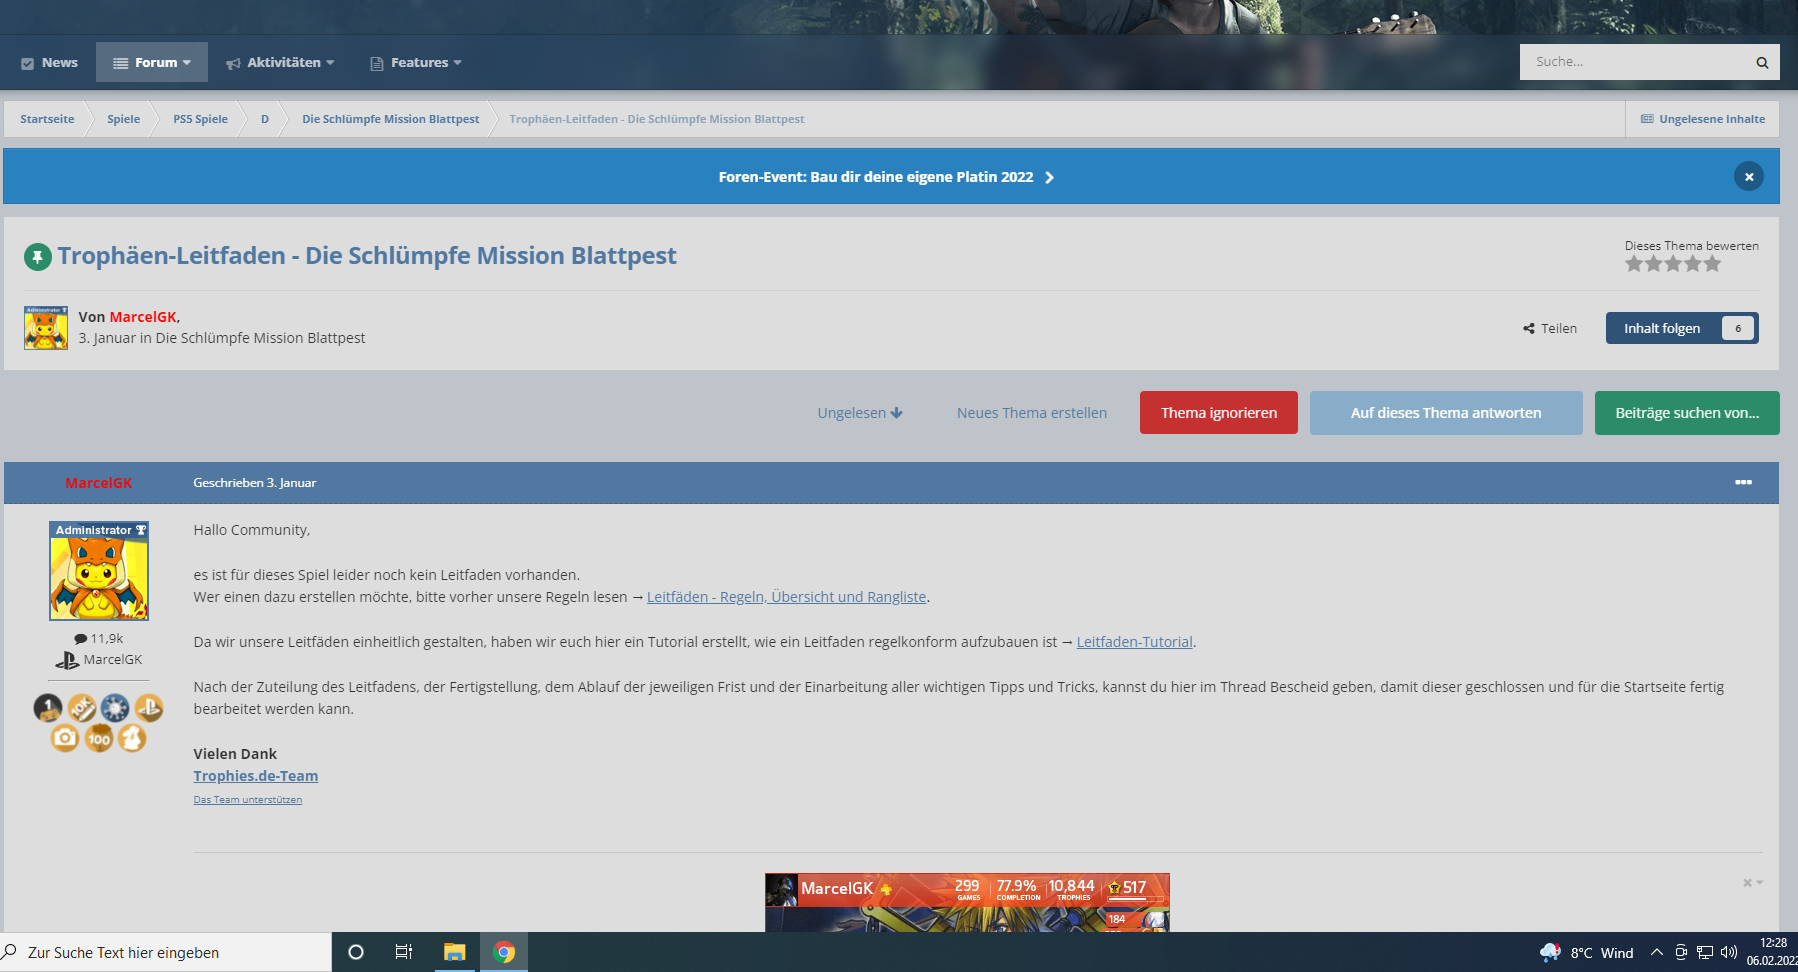
Task: Focus the Suche search field
Action: click(x=1634, y=62)
